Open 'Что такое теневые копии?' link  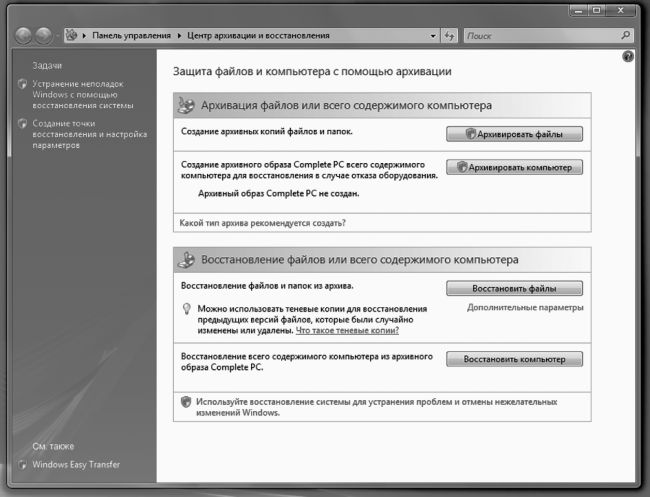click(355, 330)
